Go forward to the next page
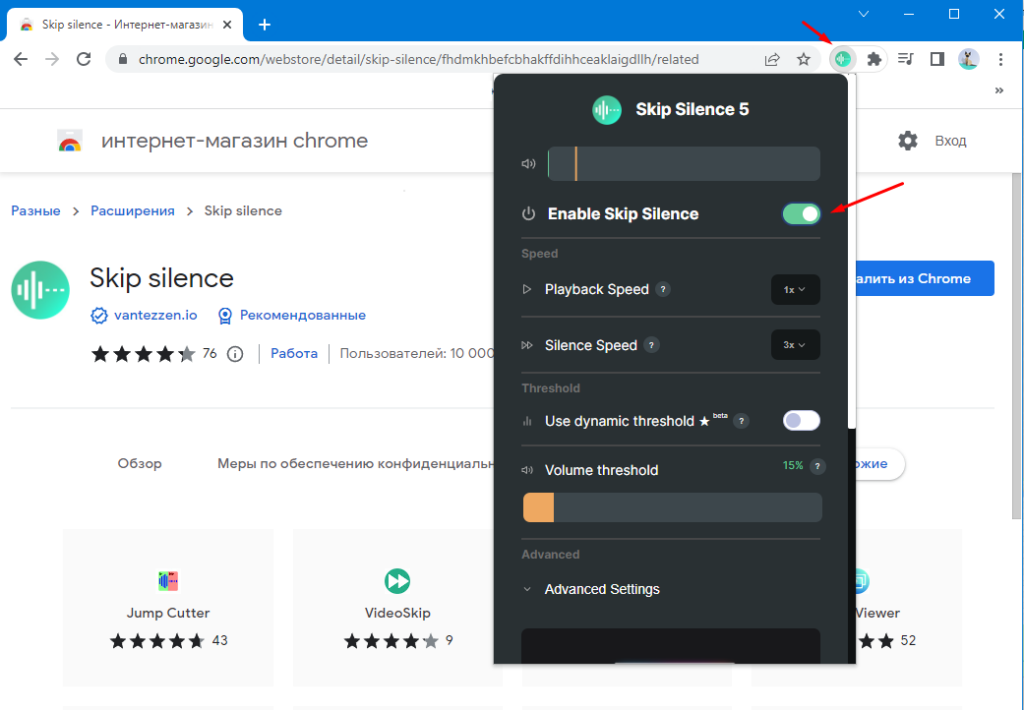The height and width of the screenshot is (710, 1024). click(52, 59)
